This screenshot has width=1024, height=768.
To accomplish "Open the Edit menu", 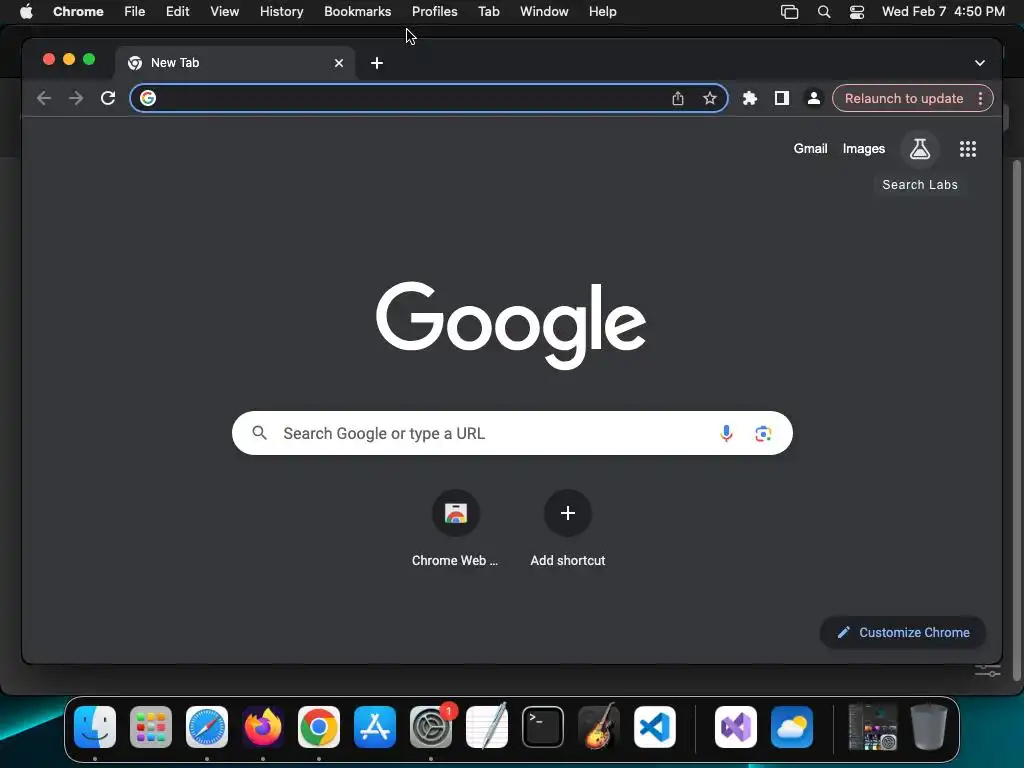I will tap(178, 12).
